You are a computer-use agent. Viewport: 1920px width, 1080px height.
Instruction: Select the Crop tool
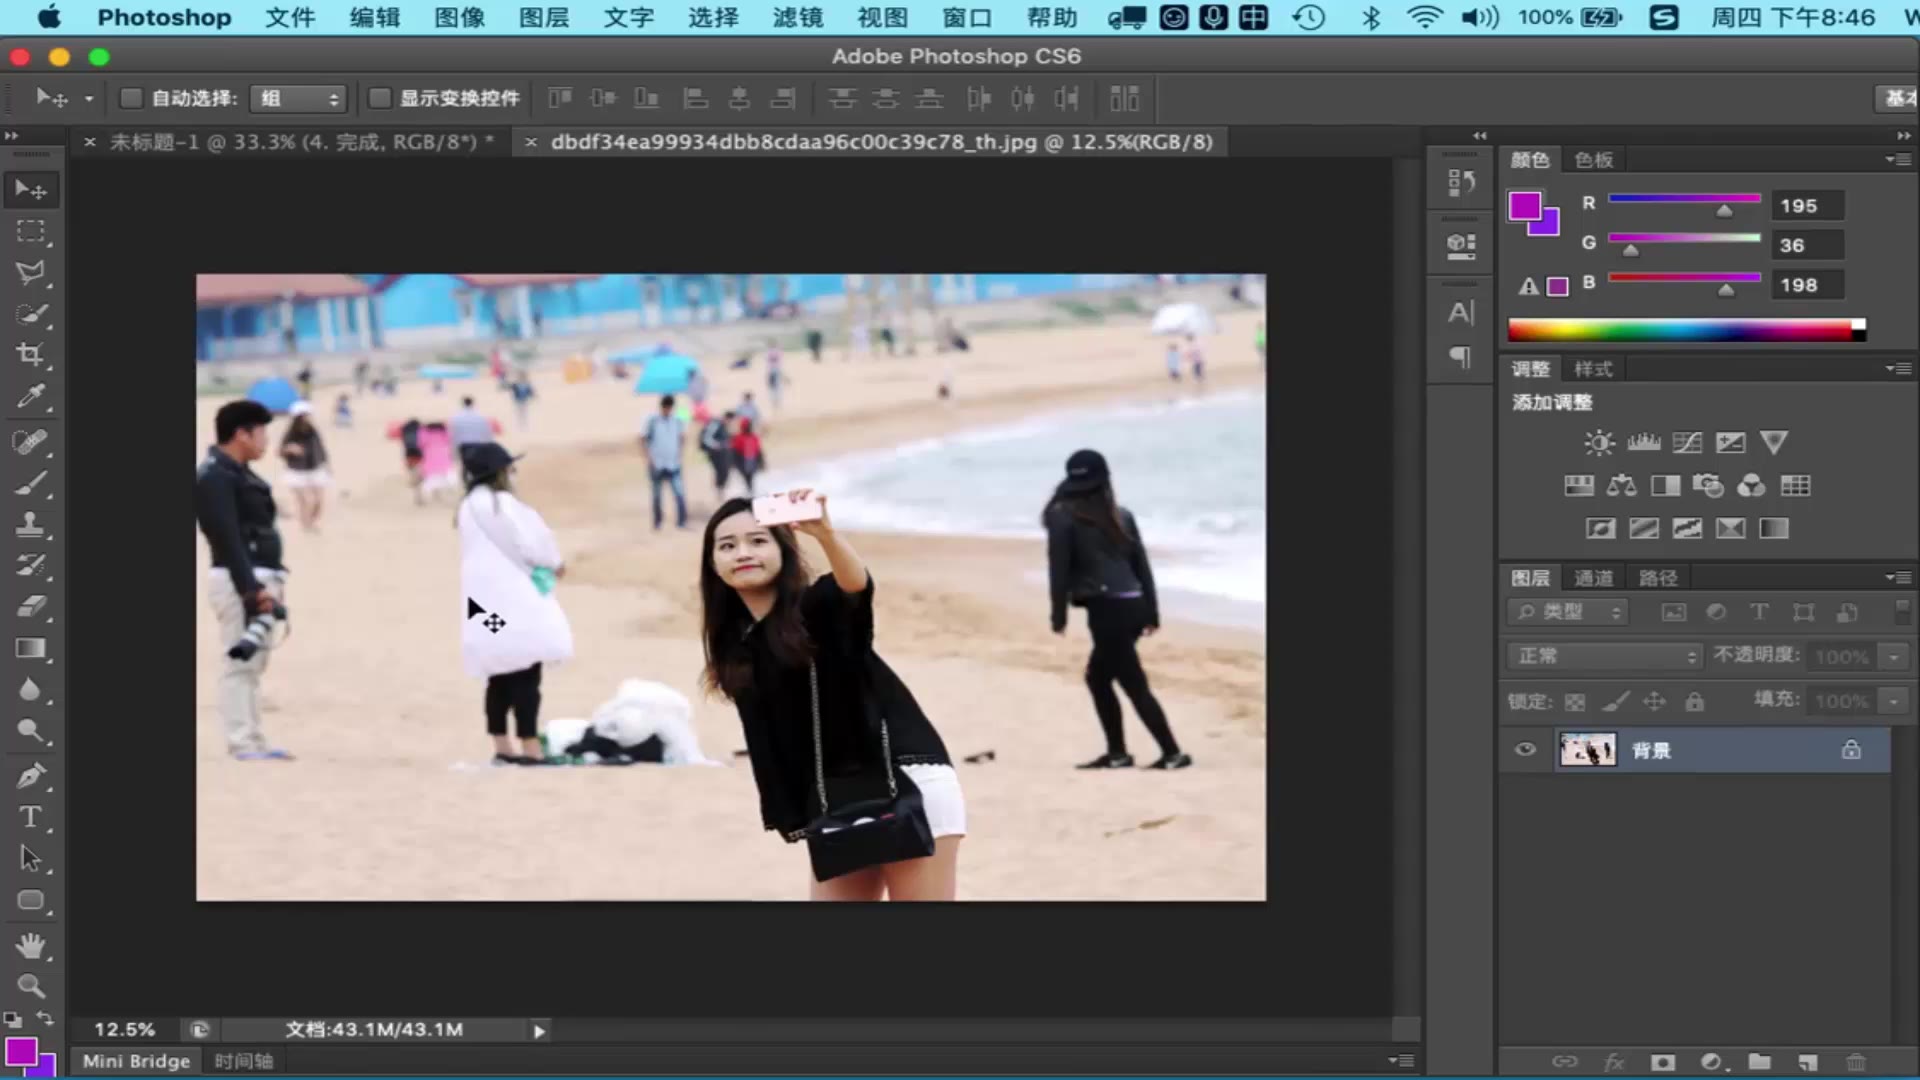30,355
